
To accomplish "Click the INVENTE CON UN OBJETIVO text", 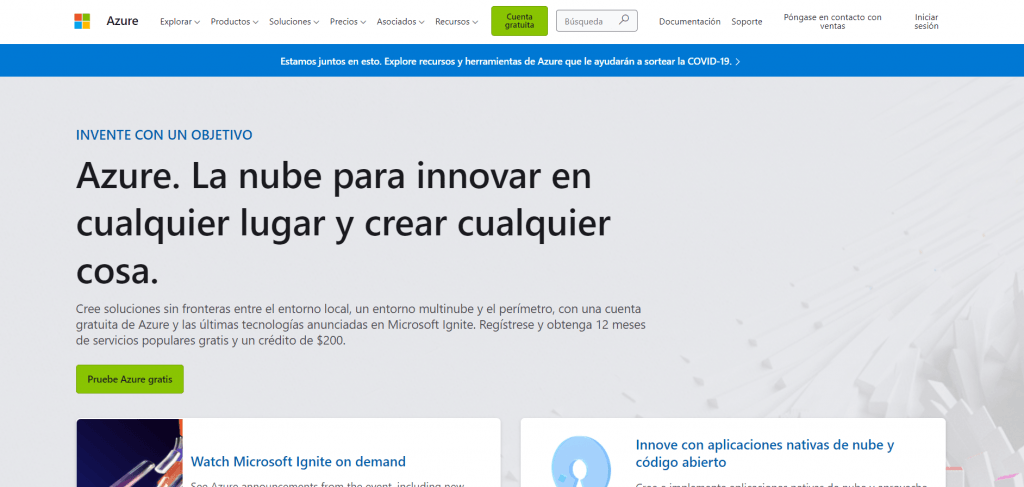I will pos(164,135).
